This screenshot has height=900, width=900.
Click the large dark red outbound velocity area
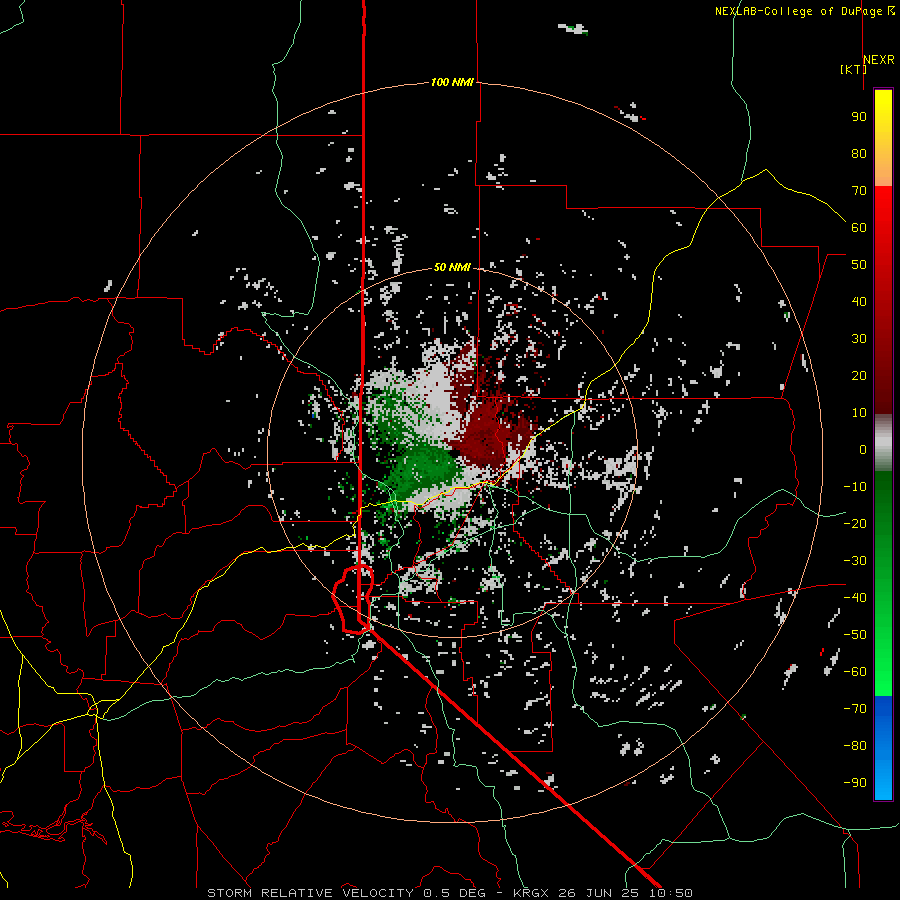(x=488, y=428)
